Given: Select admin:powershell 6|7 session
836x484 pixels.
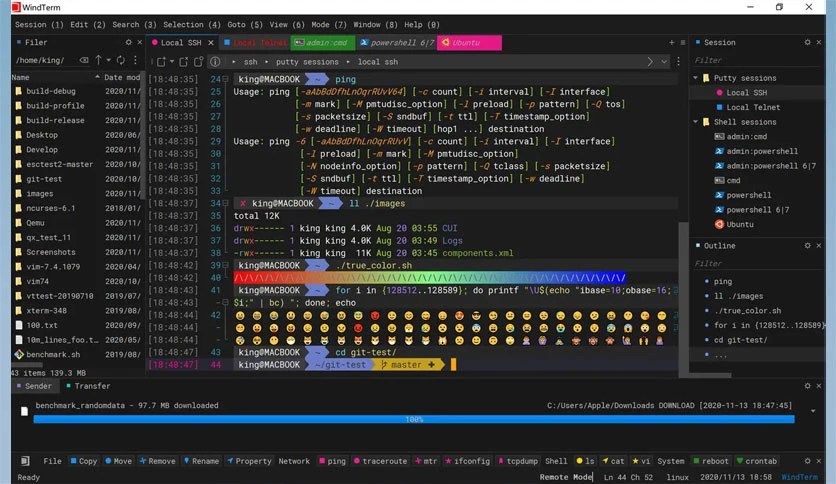Looking at the screenshot, I should coord(771,166).
